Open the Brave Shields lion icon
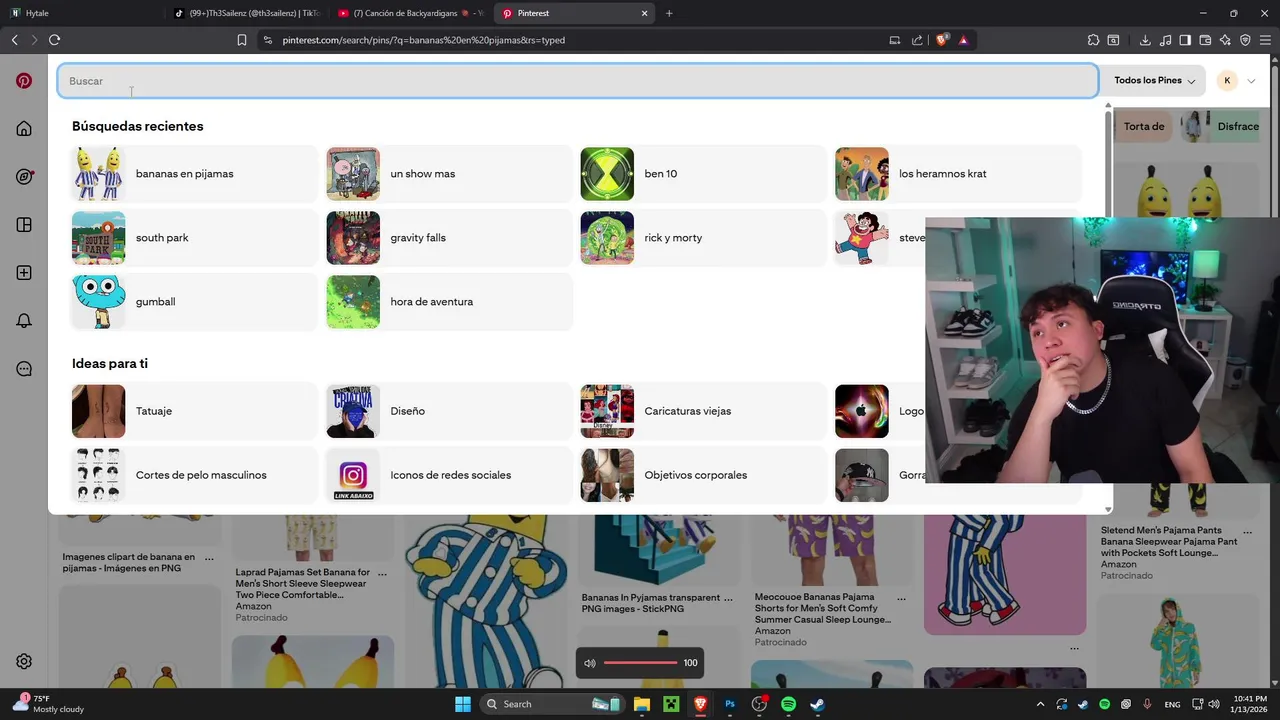Viewport: 1280px width, 720px height. tap(942, 40)
